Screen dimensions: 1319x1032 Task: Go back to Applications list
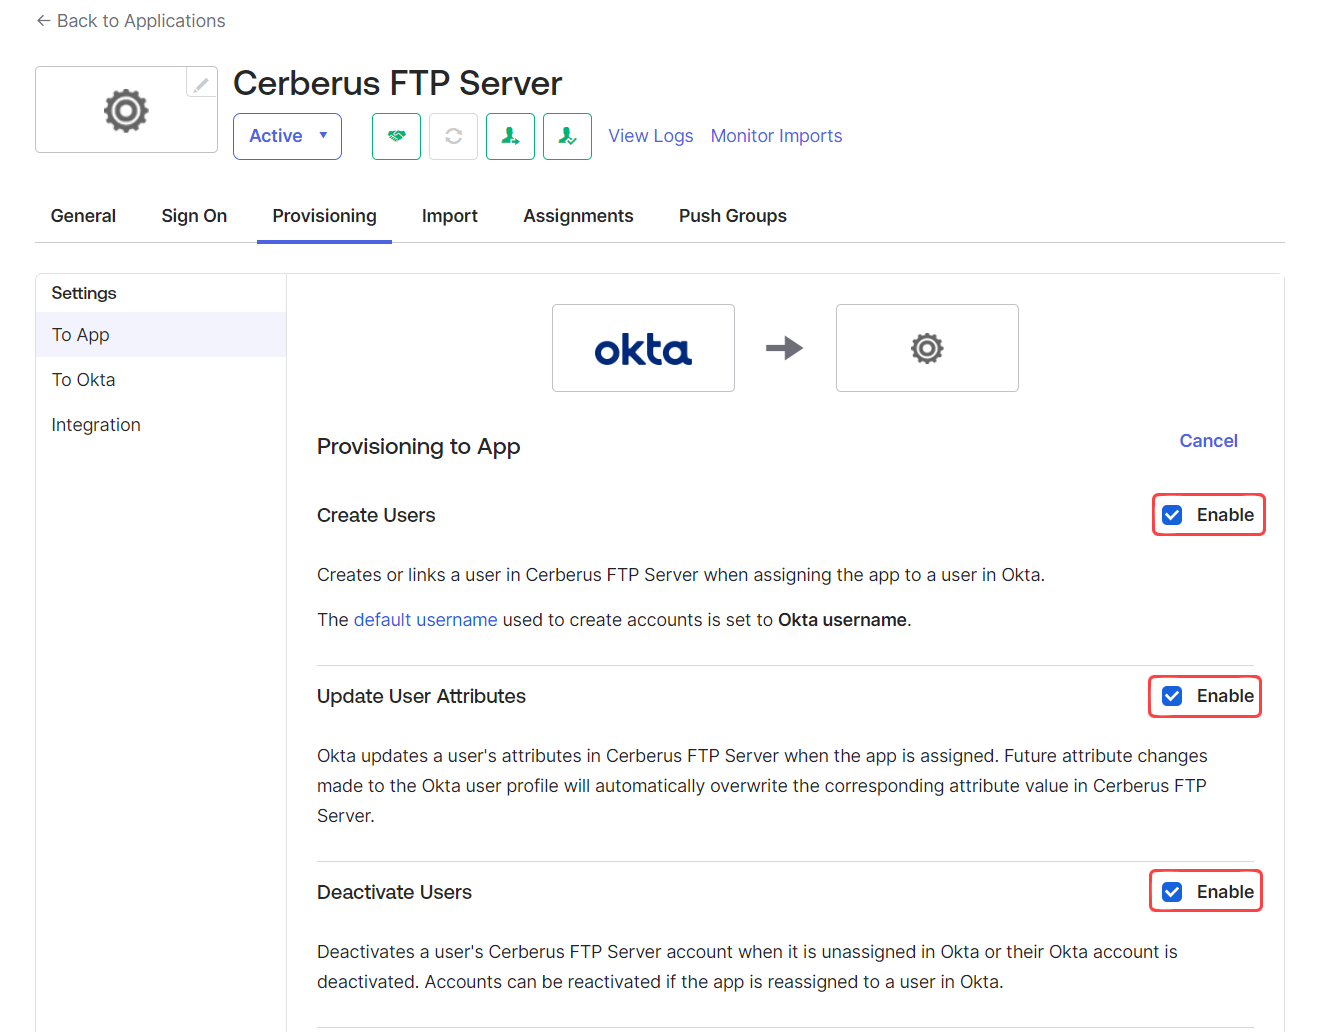[x=130, y=21]
